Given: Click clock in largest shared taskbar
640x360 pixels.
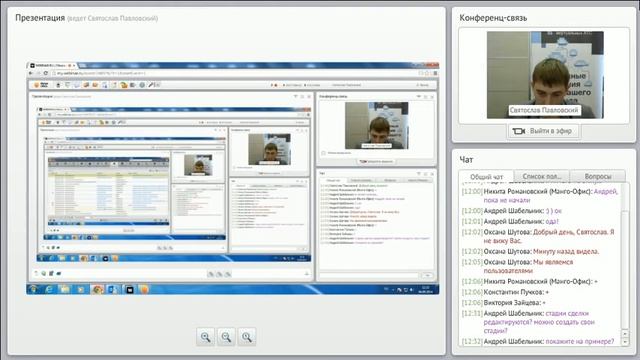Looking at the screenshot, I should tap(427, 289).
